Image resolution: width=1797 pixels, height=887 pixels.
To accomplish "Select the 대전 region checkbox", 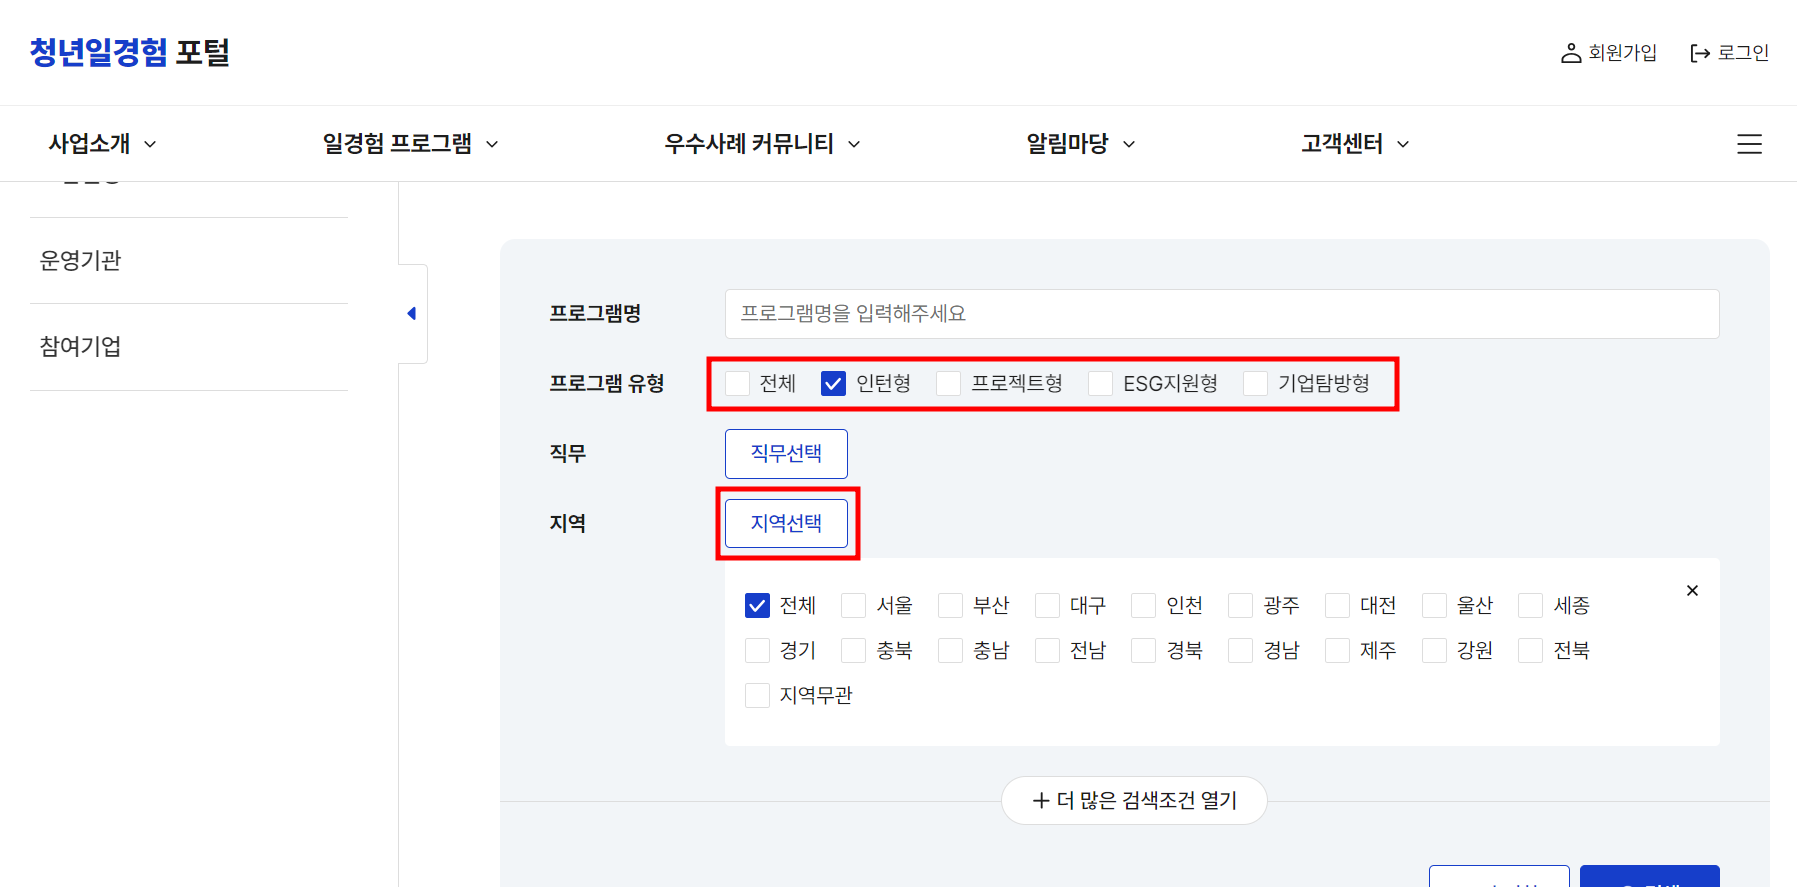I will click(x=1337, y=606).
